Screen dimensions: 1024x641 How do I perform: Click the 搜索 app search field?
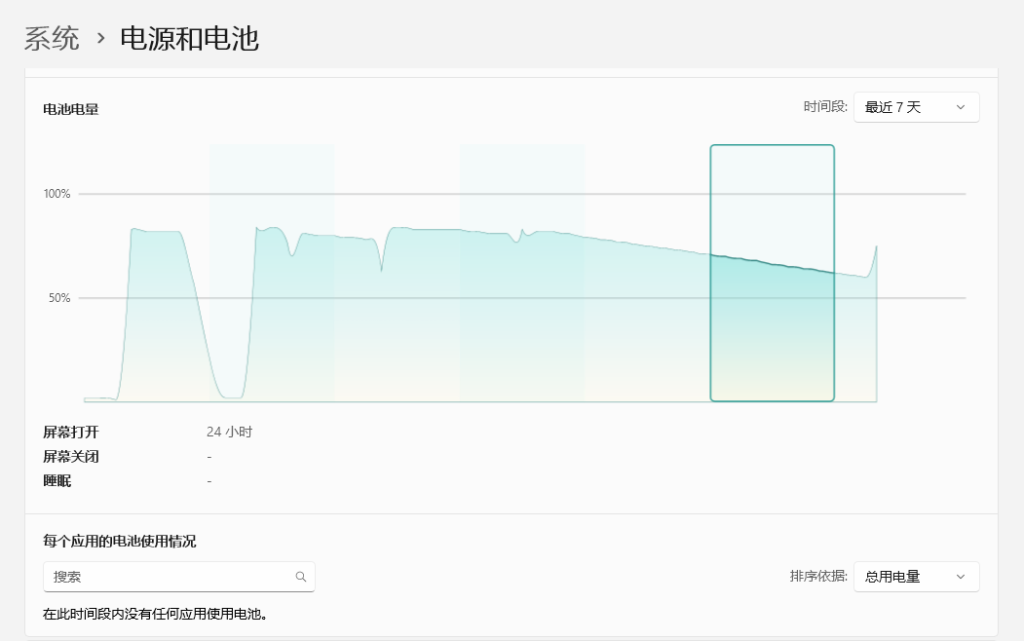coord(170,577)
